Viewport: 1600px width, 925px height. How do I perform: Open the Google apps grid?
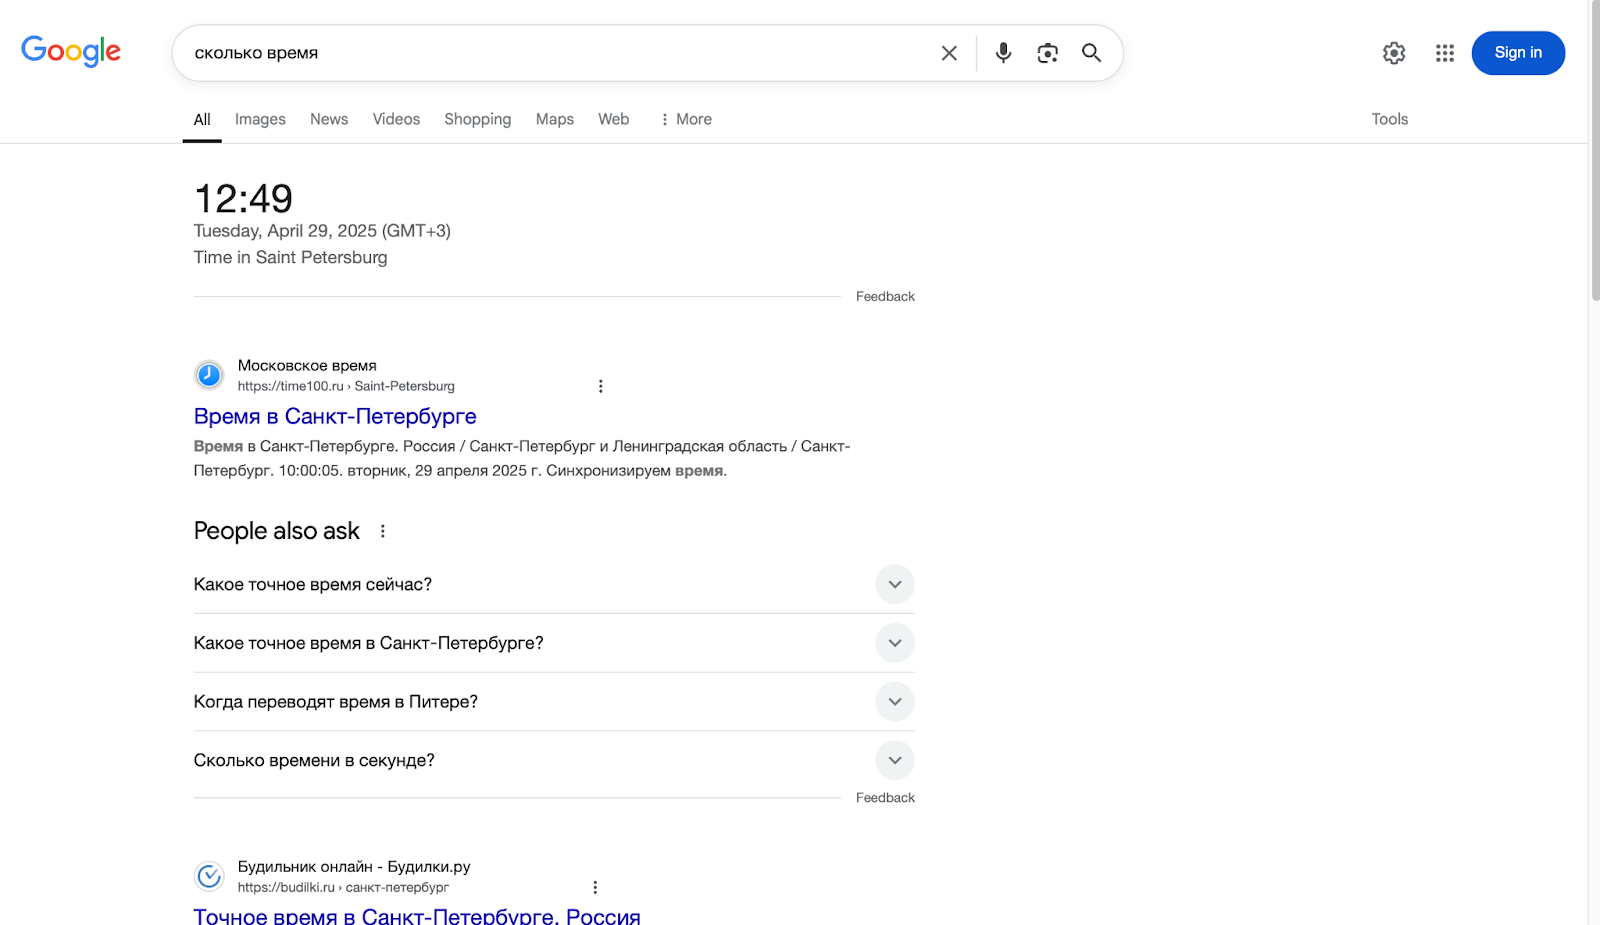point(1444,53)
